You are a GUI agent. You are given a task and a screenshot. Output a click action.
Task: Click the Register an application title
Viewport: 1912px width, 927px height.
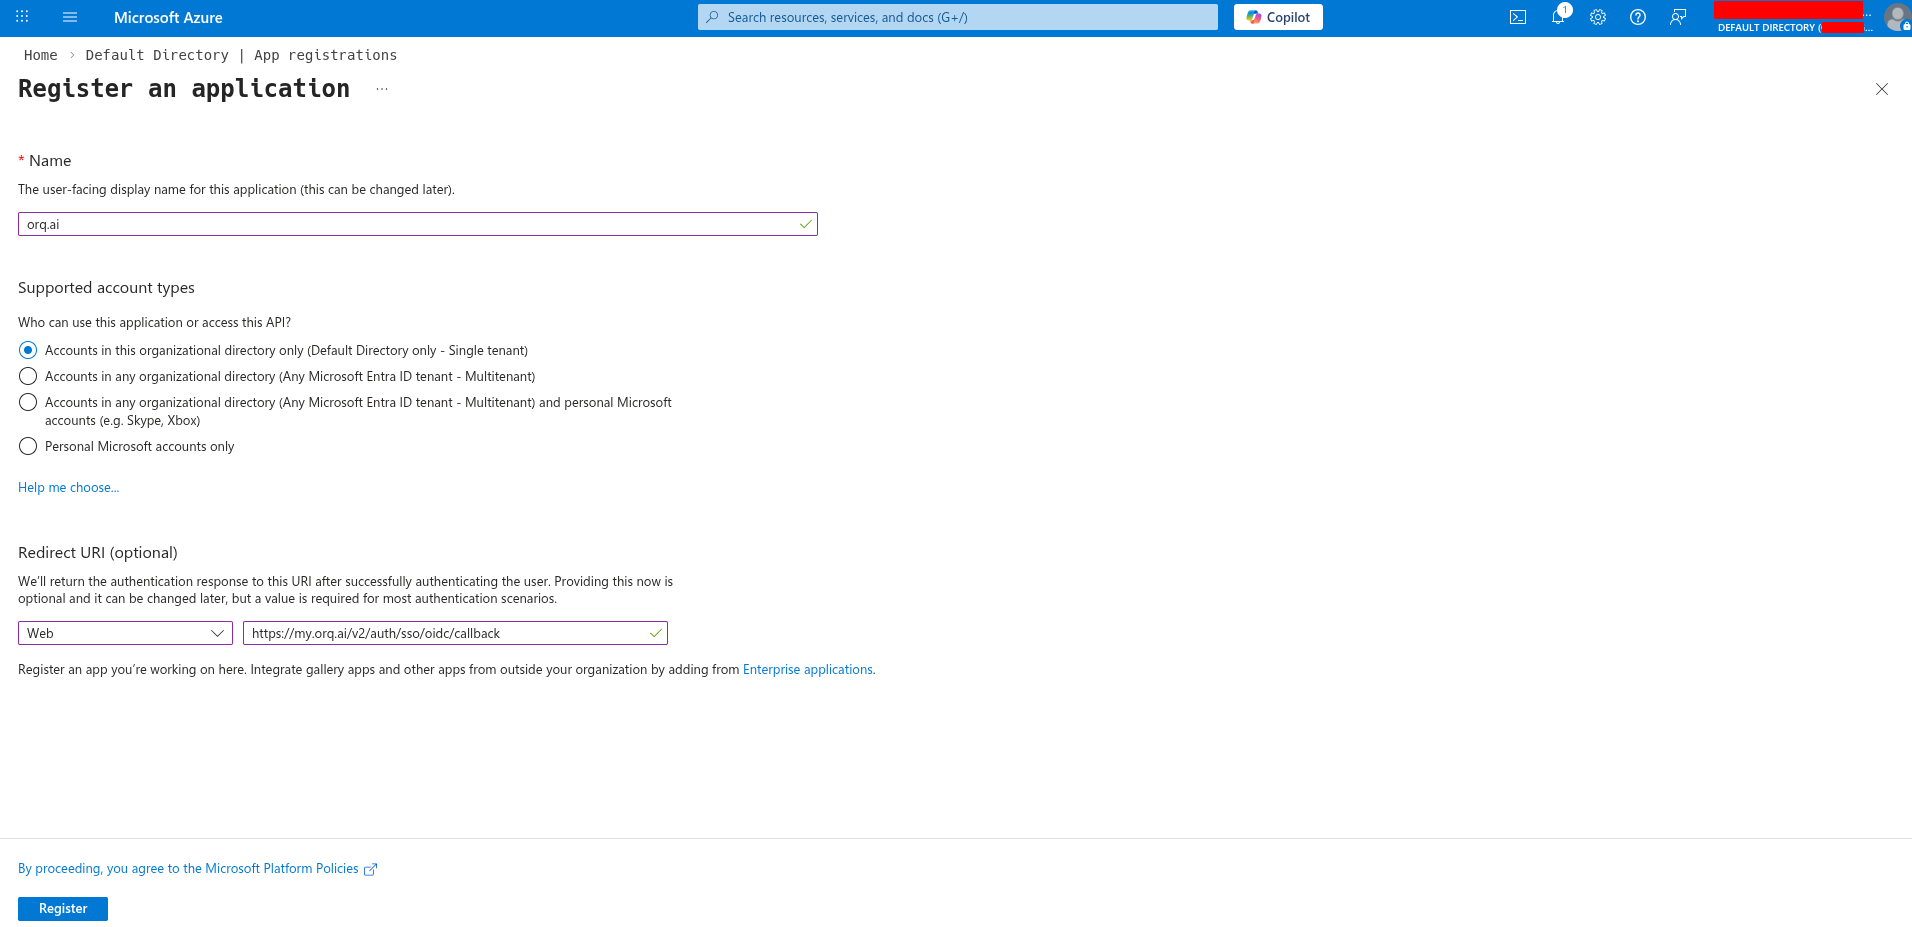(x=184, y=89)
